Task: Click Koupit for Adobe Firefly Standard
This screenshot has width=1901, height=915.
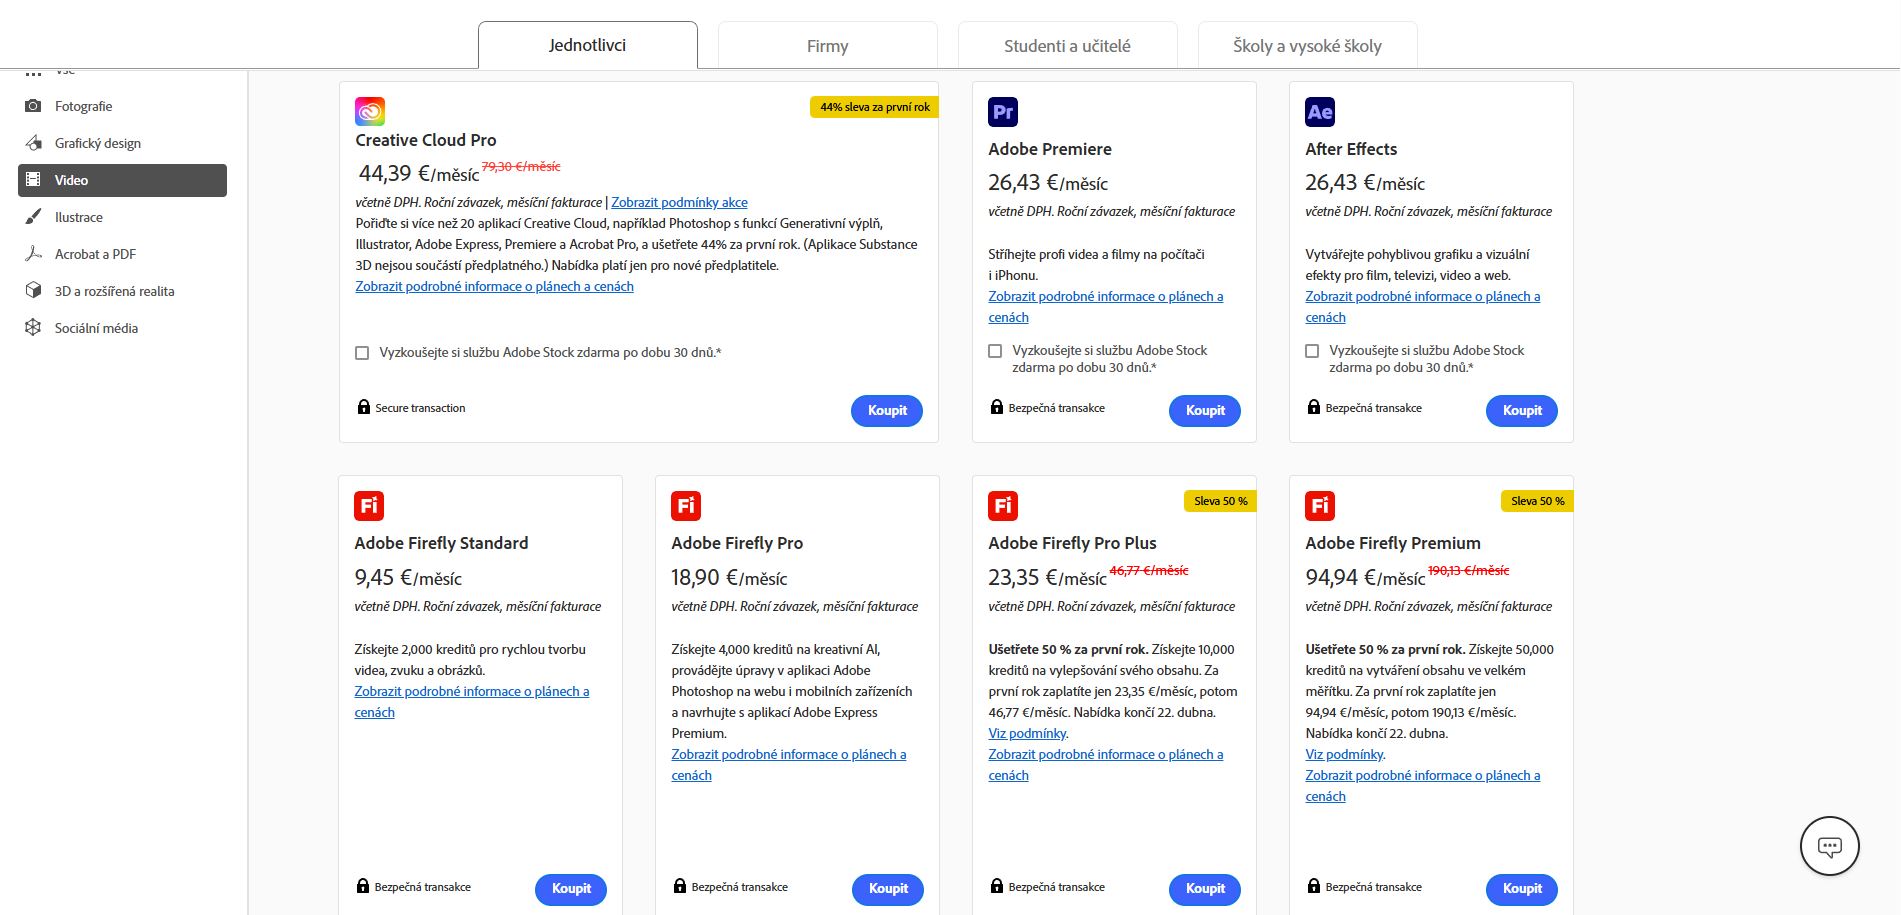Action: pos(571,889)
